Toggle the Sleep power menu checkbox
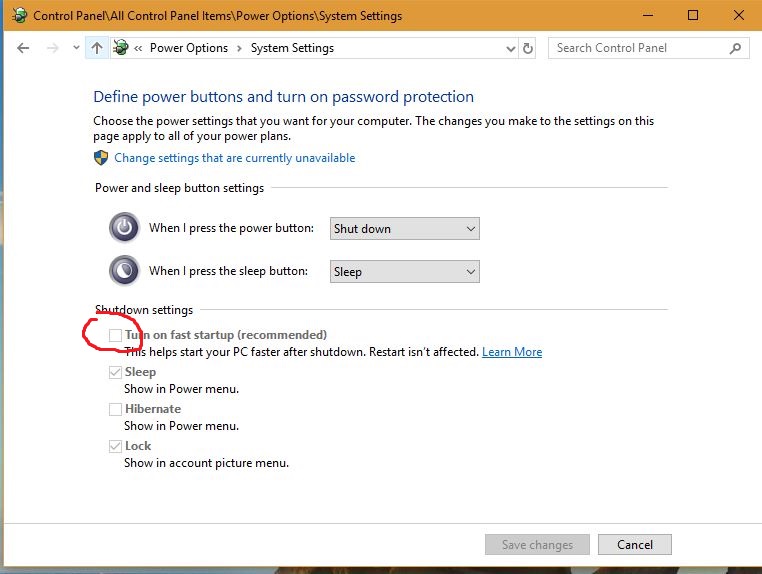 point(115,372)
